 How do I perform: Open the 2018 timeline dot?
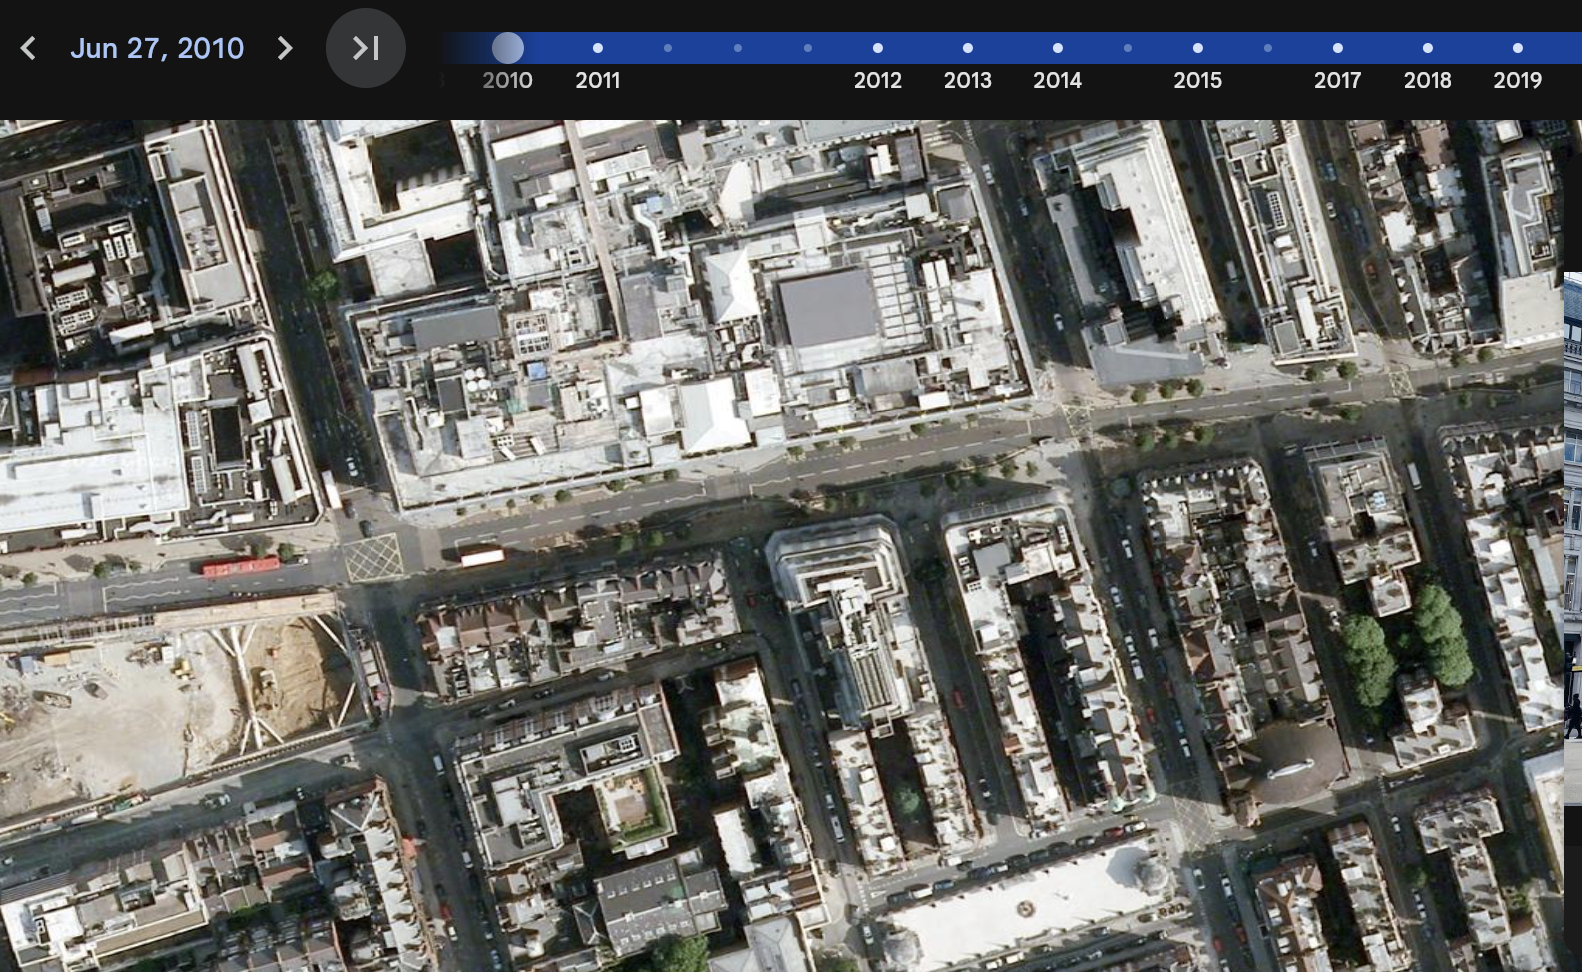click(x=1428, y=48)
